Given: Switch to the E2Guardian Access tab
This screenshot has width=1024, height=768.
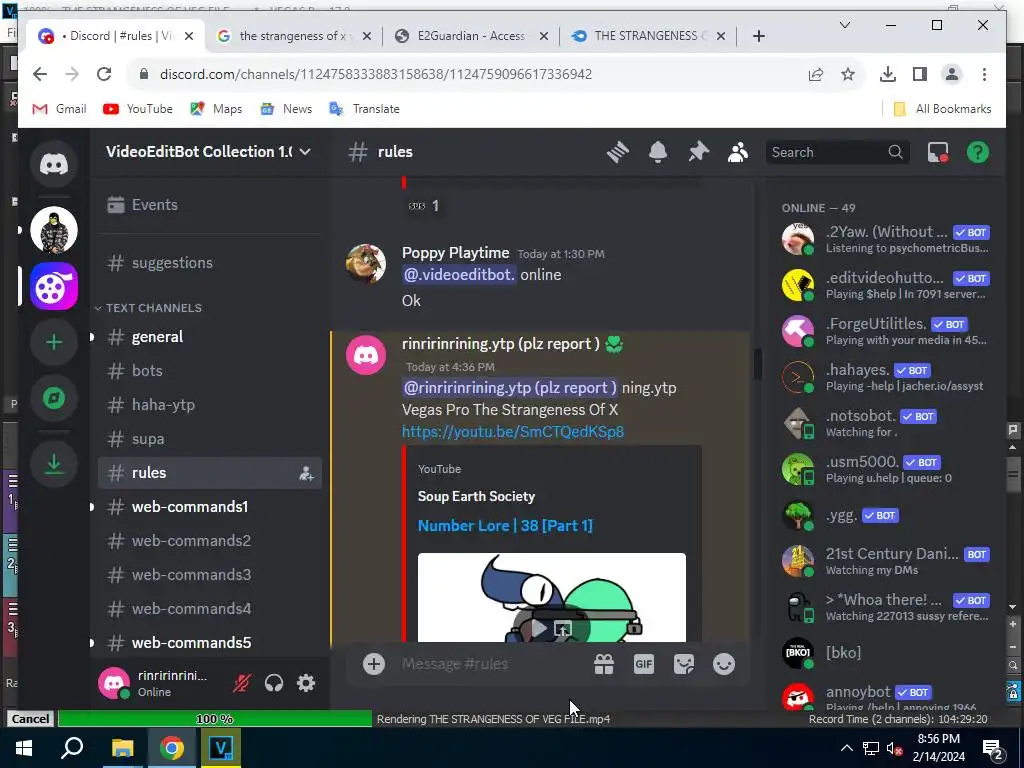Looking at the screenshot, I should click(x=470, y=36).
